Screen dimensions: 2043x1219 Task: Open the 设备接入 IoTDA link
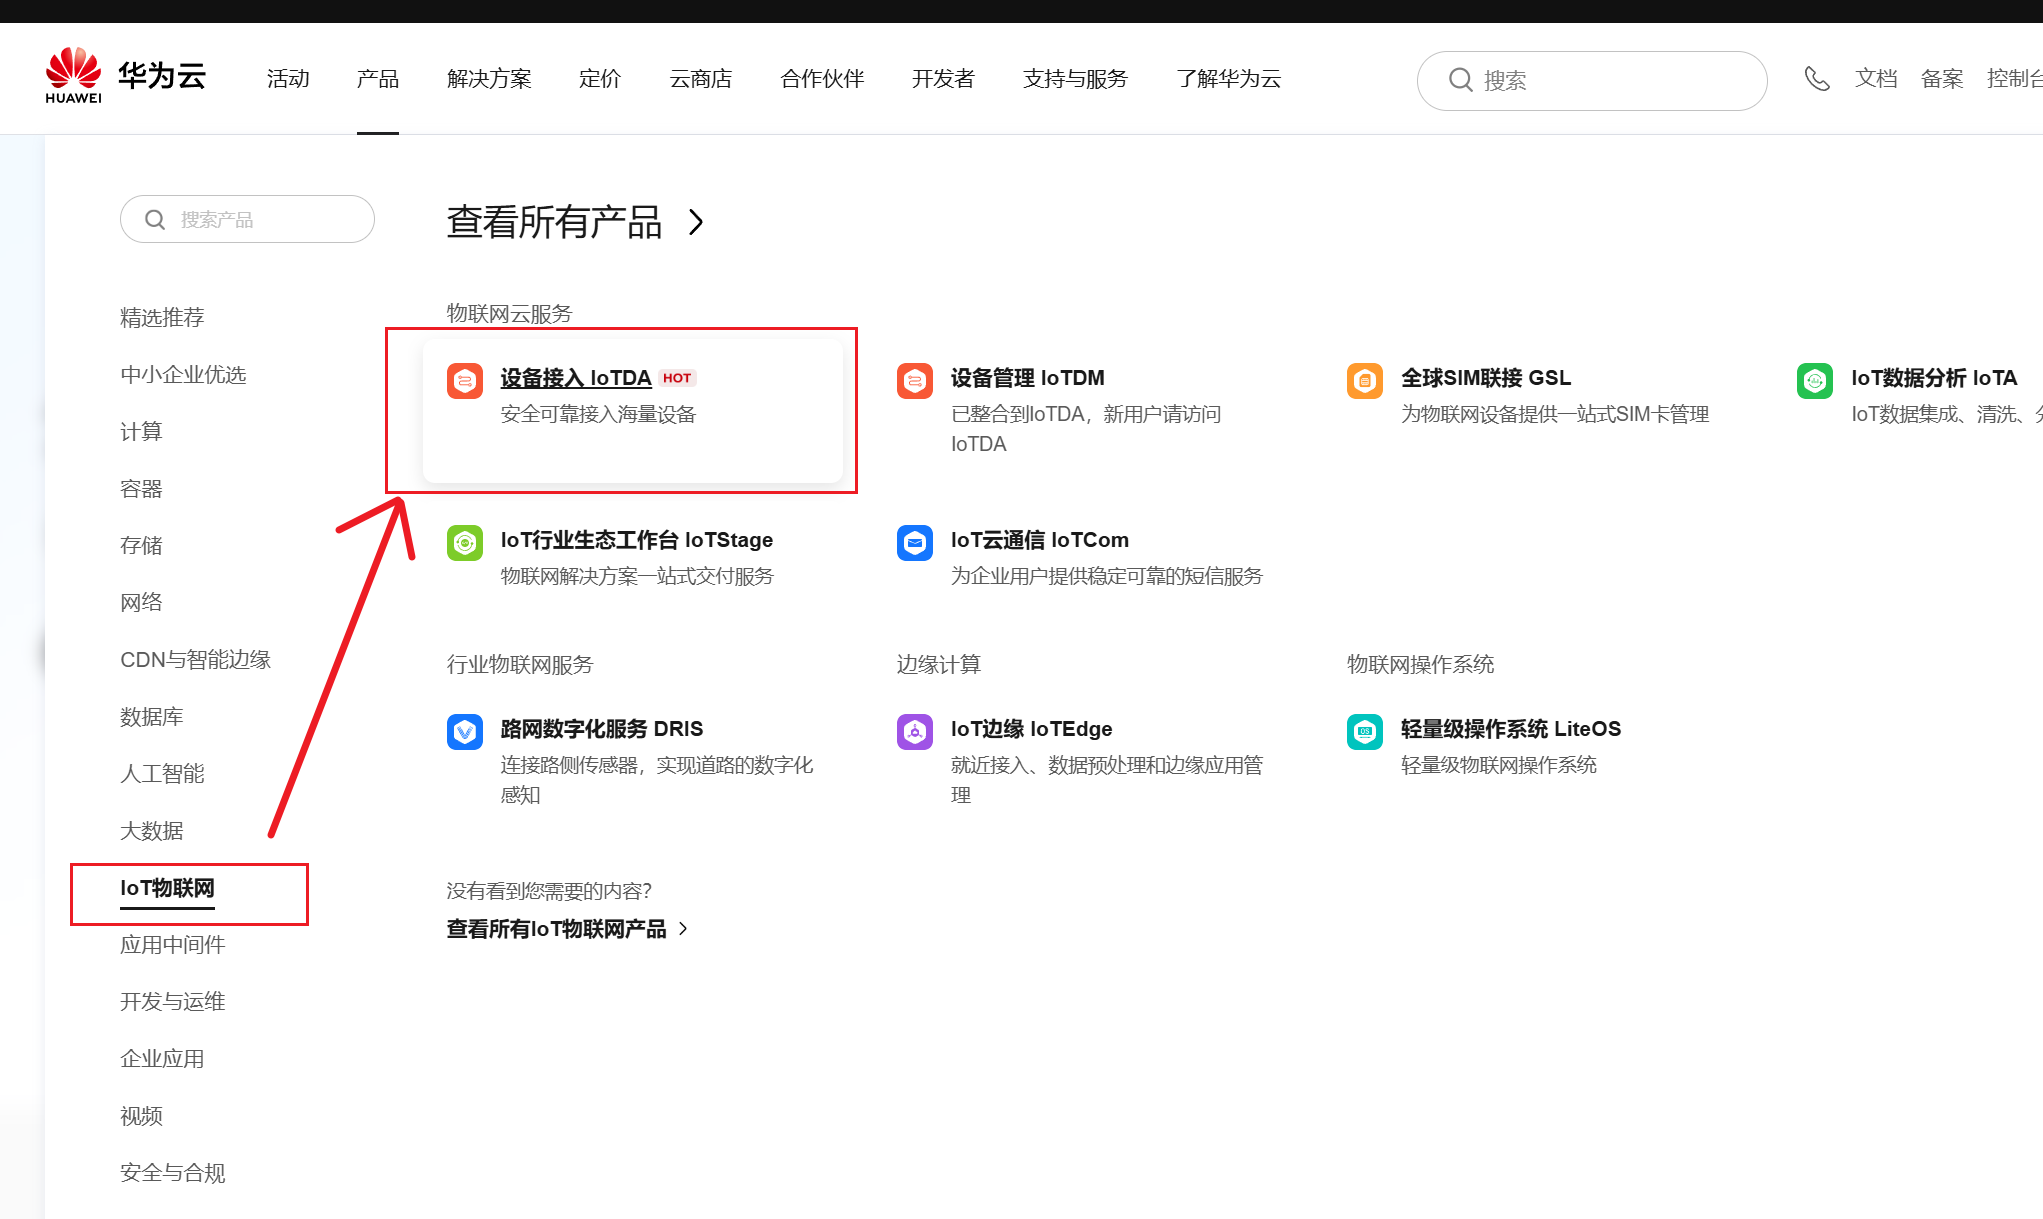click(x=575, y=378)
